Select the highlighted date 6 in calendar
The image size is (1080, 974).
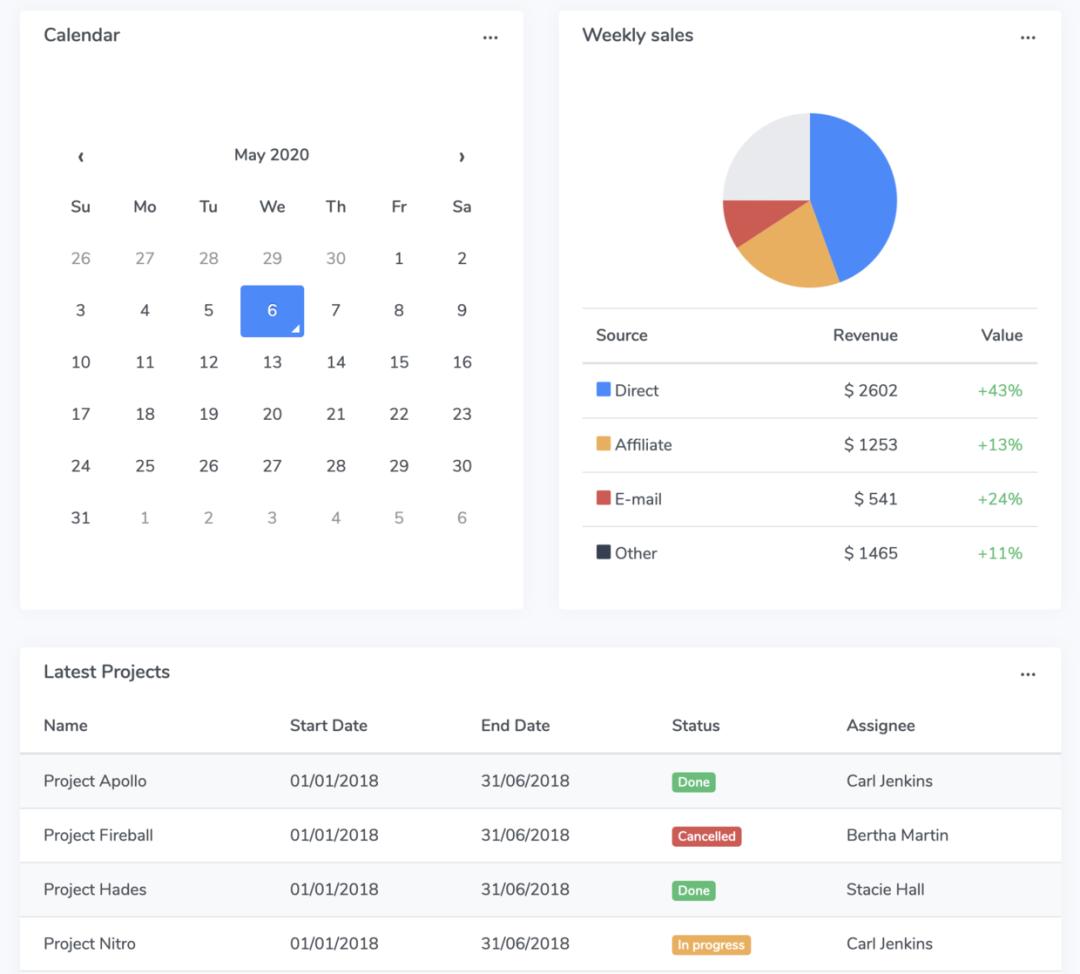(272, 310)
